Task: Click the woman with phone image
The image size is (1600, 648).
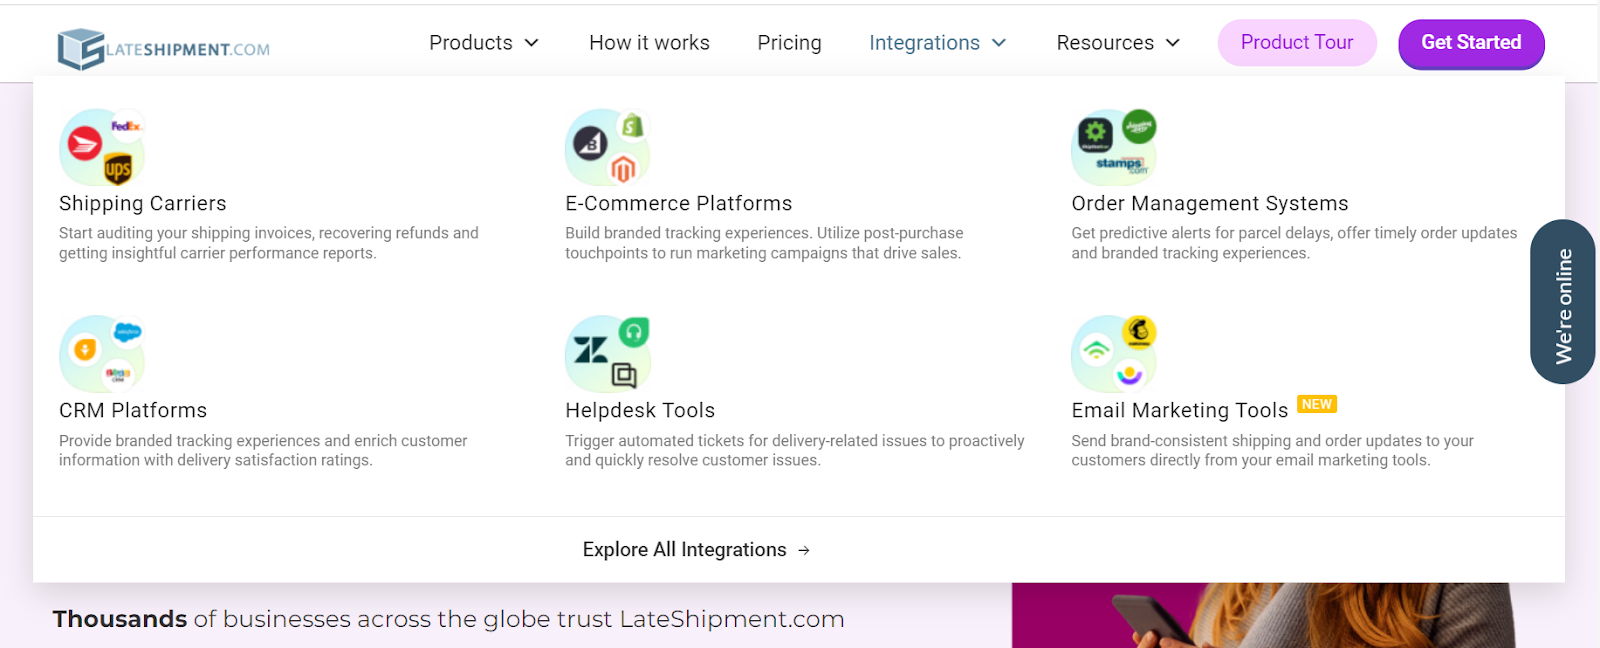Action: tap(1263, 615)
